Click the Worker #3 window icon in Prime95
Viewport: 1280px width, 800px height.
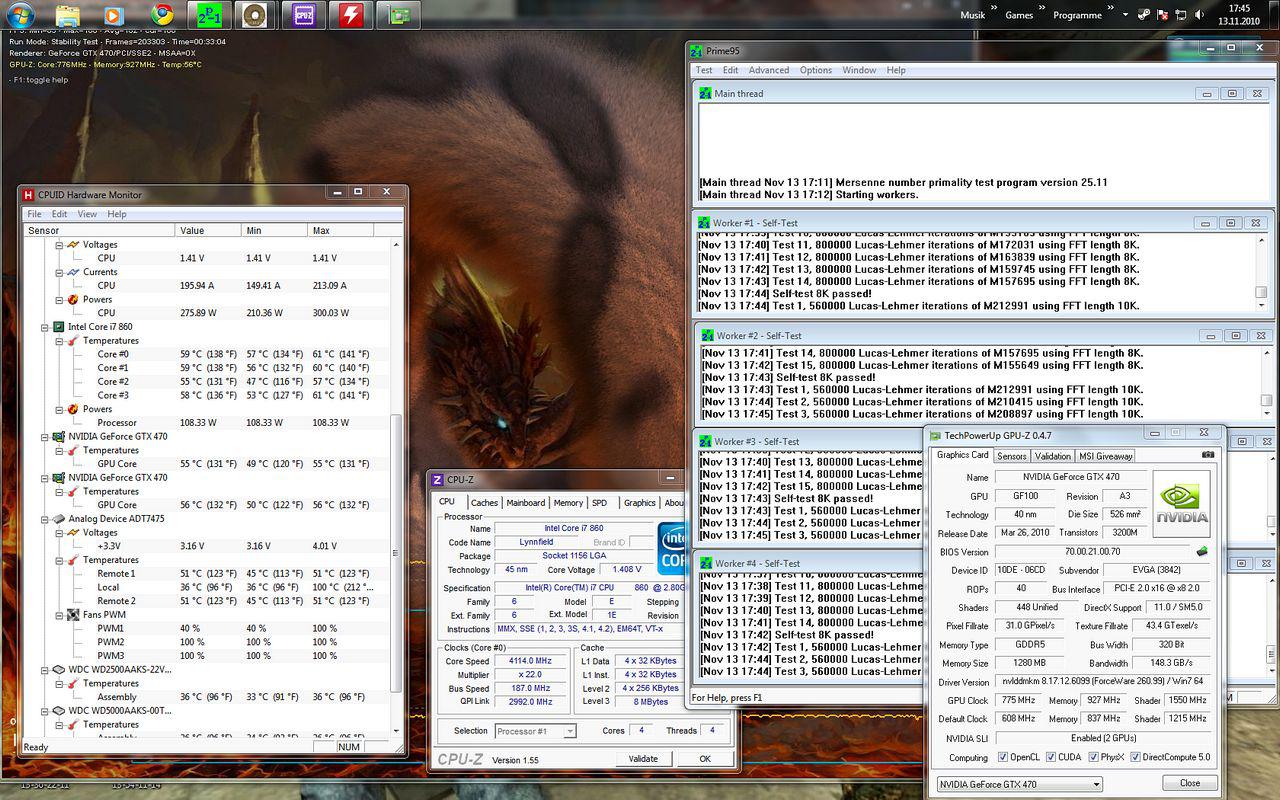coord(706,441)
